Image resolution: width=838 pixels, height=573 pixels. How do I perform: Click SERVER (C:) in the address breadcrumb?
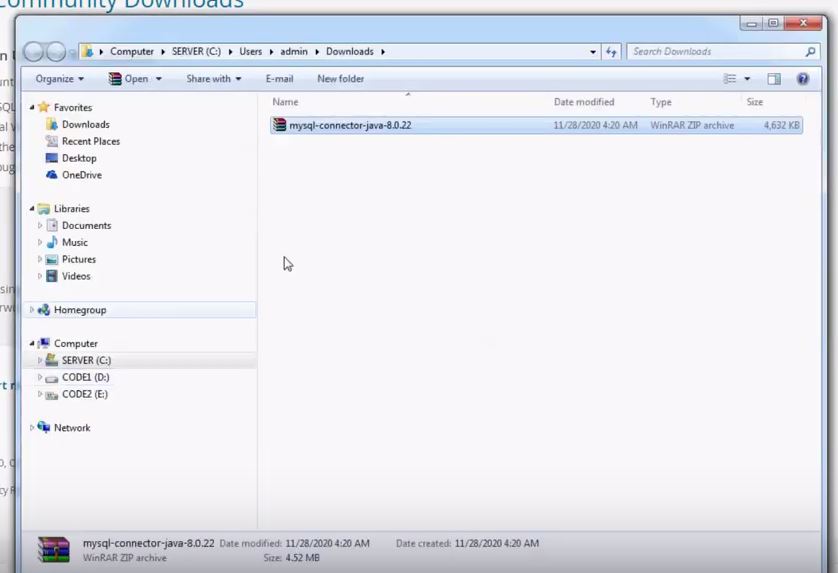click(196, 52)
